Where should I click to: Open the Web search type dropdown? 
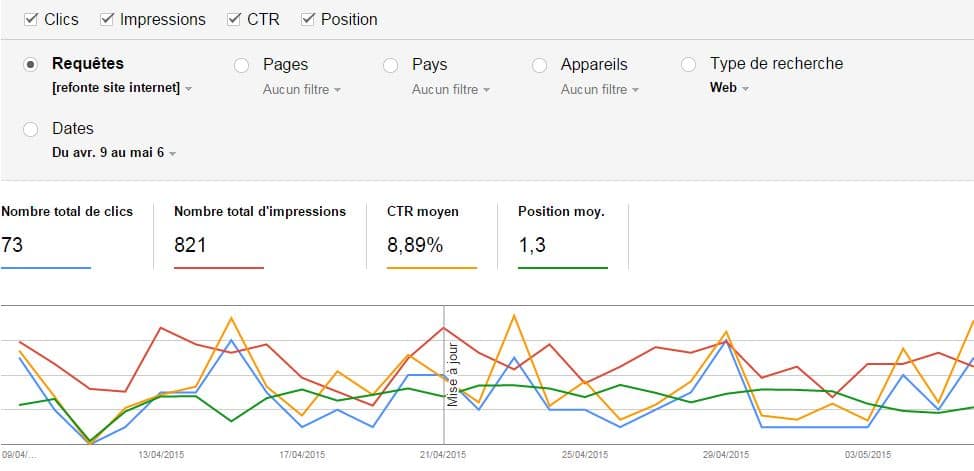click(x=729, y=88)
